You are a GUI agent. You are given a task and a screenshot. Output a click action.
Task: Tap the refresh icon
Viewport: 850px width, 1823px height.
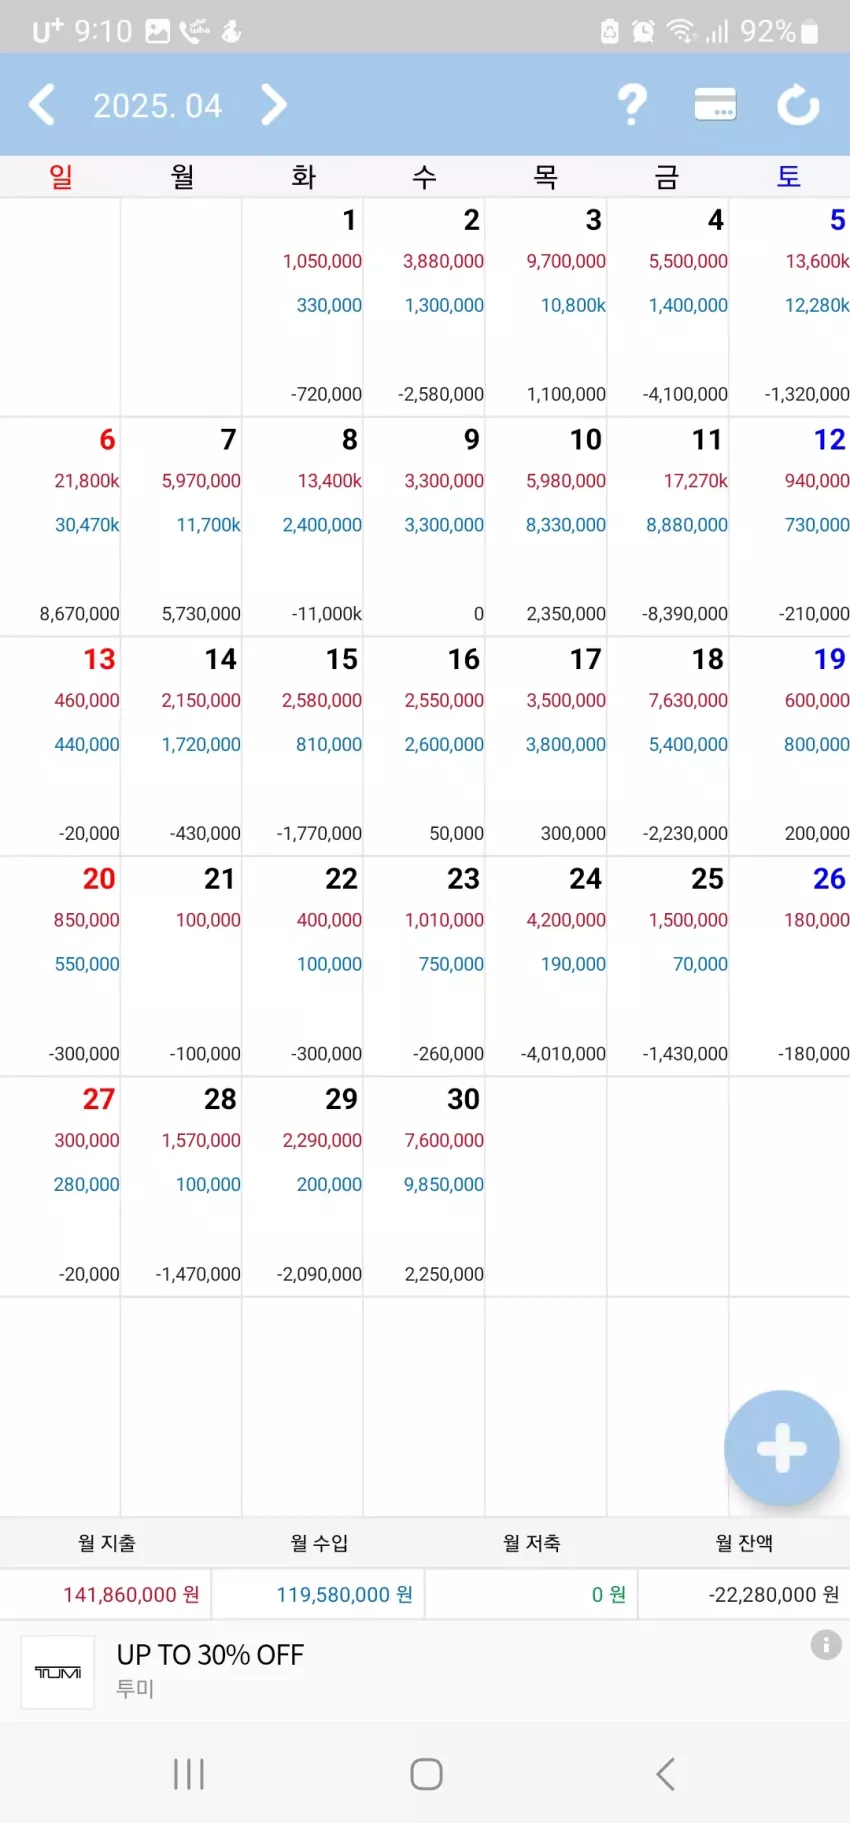coord(798,105)
